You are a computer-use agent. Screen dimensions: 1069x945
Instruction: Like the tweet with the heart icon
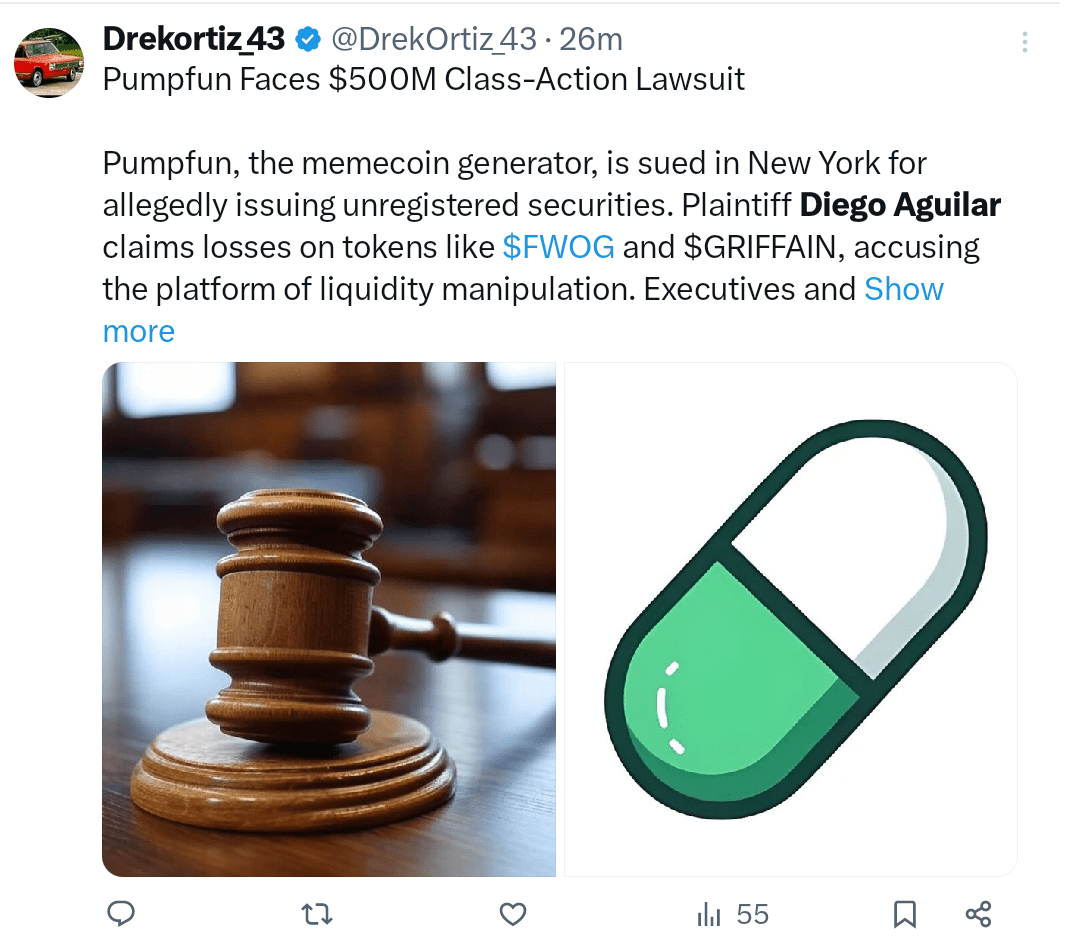point(513,914)
